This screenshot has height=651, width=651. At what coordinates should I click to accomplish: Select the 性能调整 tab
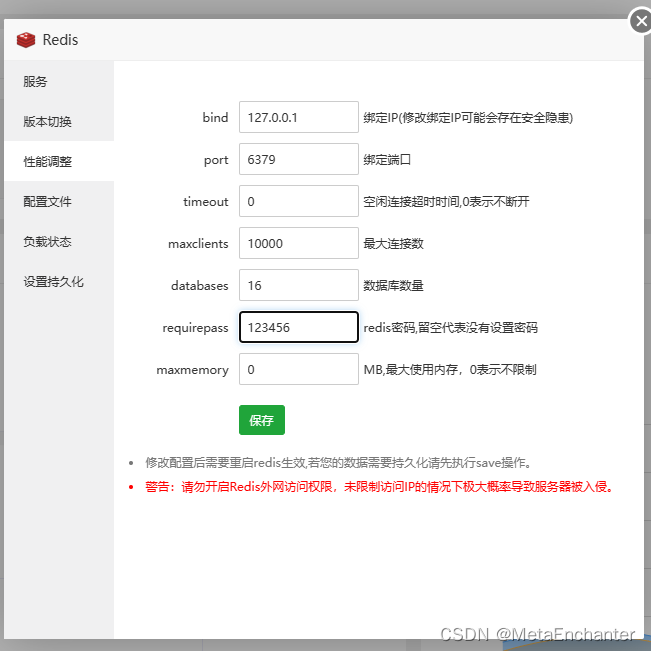[59, 161]
